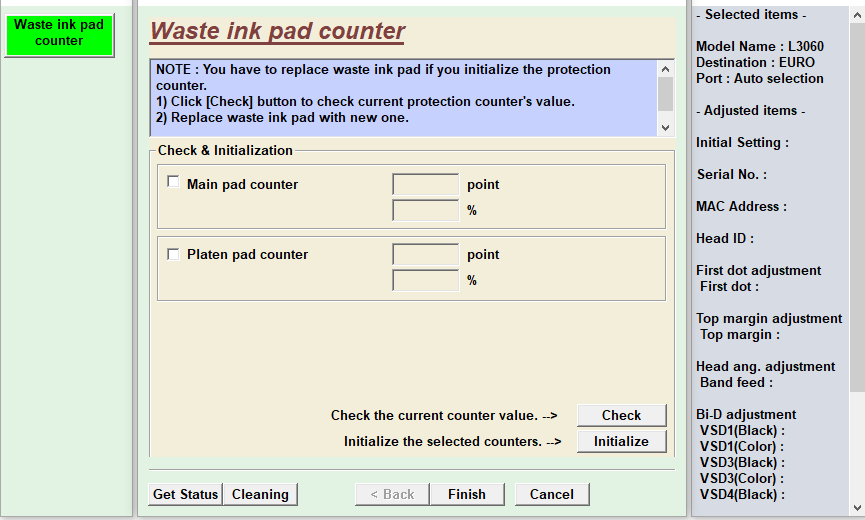Click the Main pad counter point field
This screenshot has height=520, width=865.
click(x=425, y=184)
